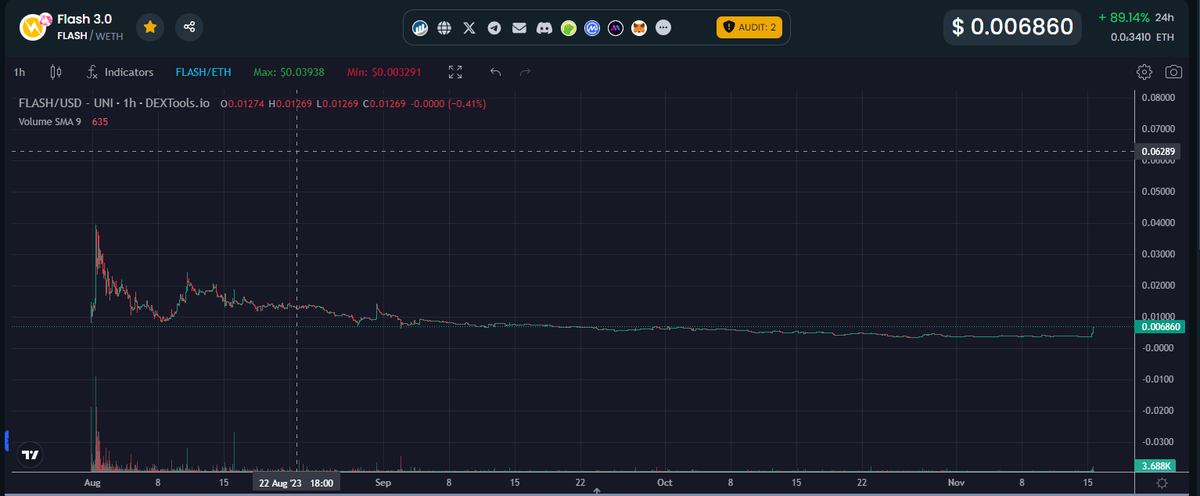Open the CoinMarketCap blue icon
Image resolution: width=1200 pixels, height=496 pixels.
point(592,28)
